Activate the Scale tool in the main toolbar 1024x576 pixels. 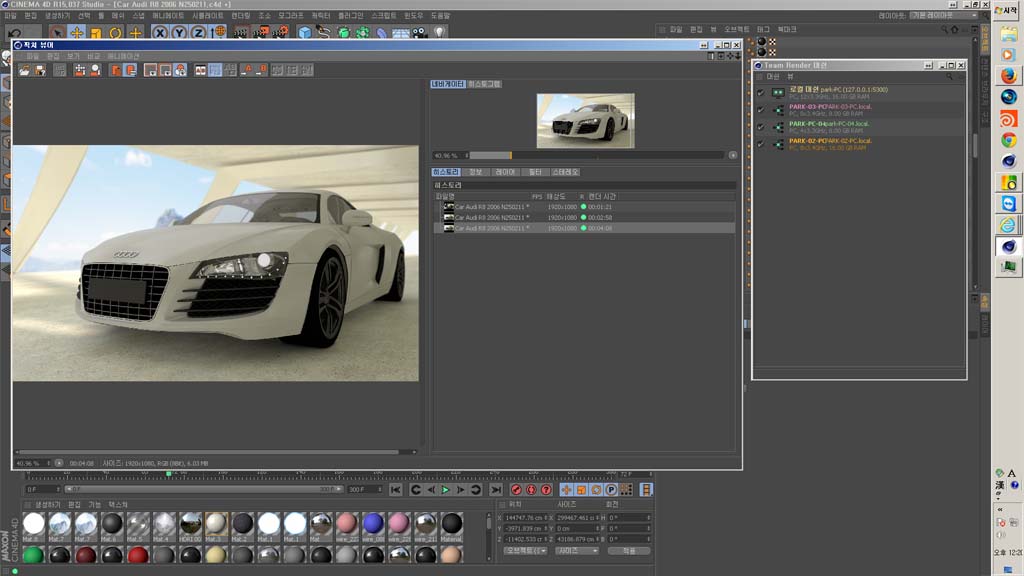coord(96,32)
